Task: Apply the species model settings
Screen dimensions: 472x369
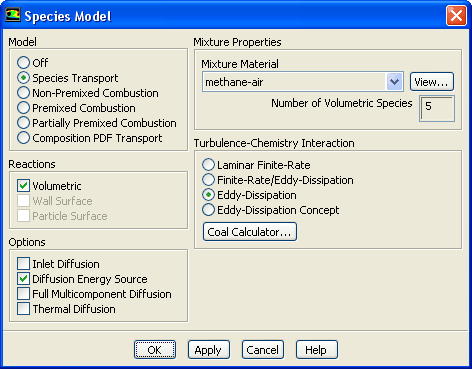Action: click(x=209, y=350)
